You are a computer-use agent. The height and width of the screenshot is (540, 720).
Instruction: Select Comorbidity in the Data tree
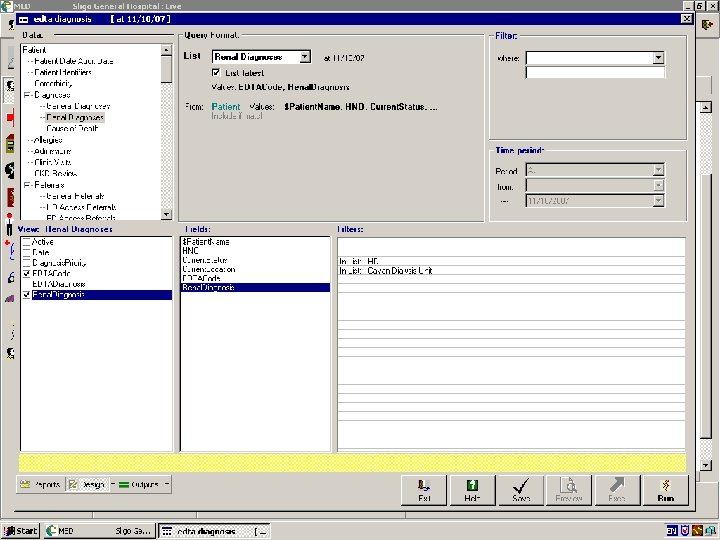(x=53, y=84)
